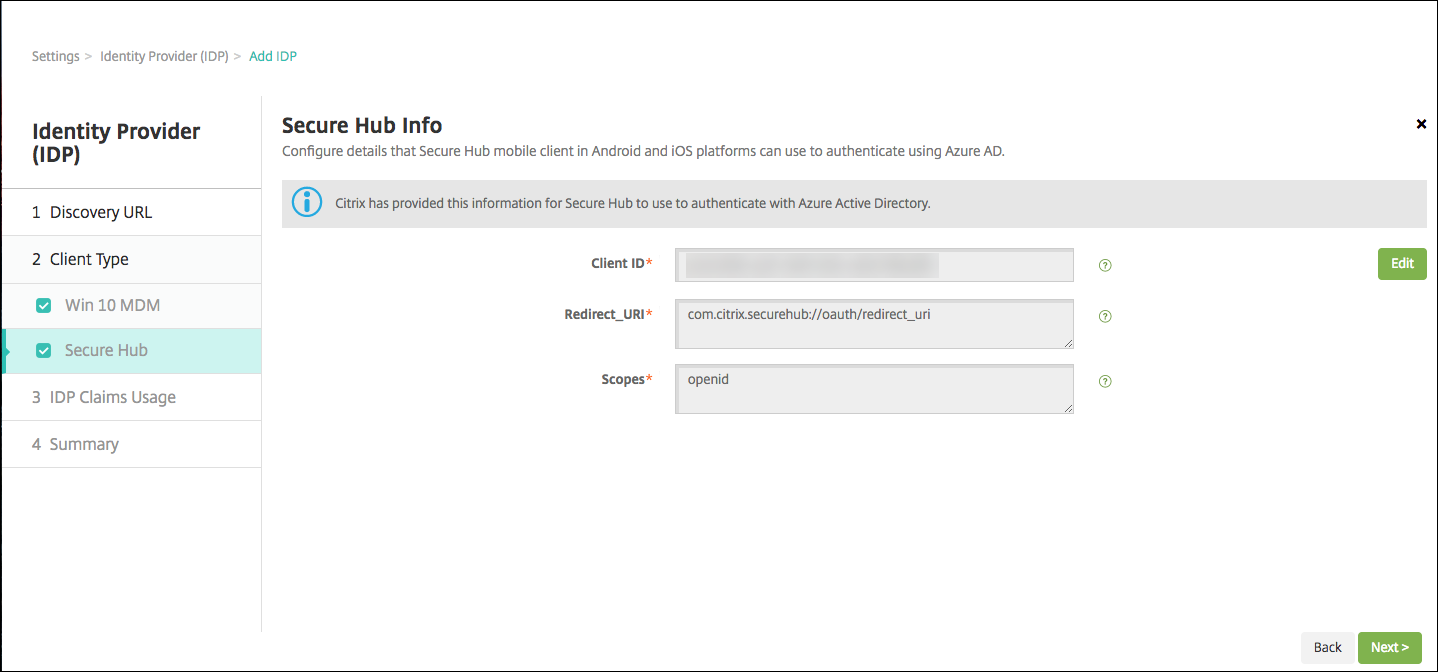
Task: Click the help icon beside Client ID
Action: point(1105,265)
